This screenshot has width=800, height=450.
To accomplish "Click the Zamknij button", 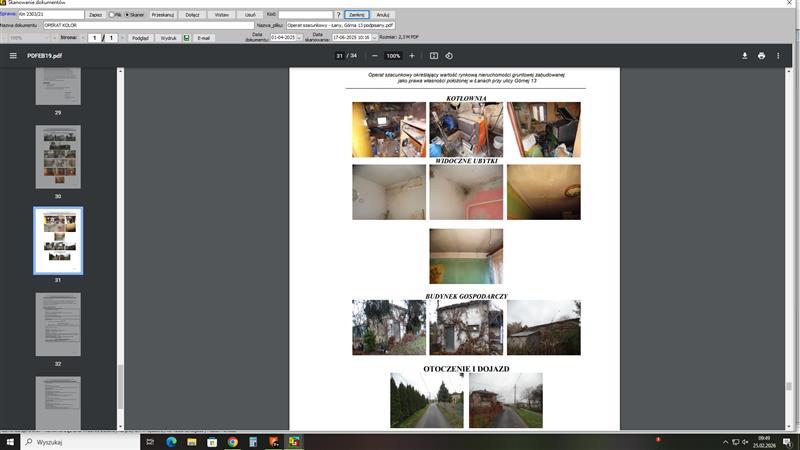I will click(357, 15).
